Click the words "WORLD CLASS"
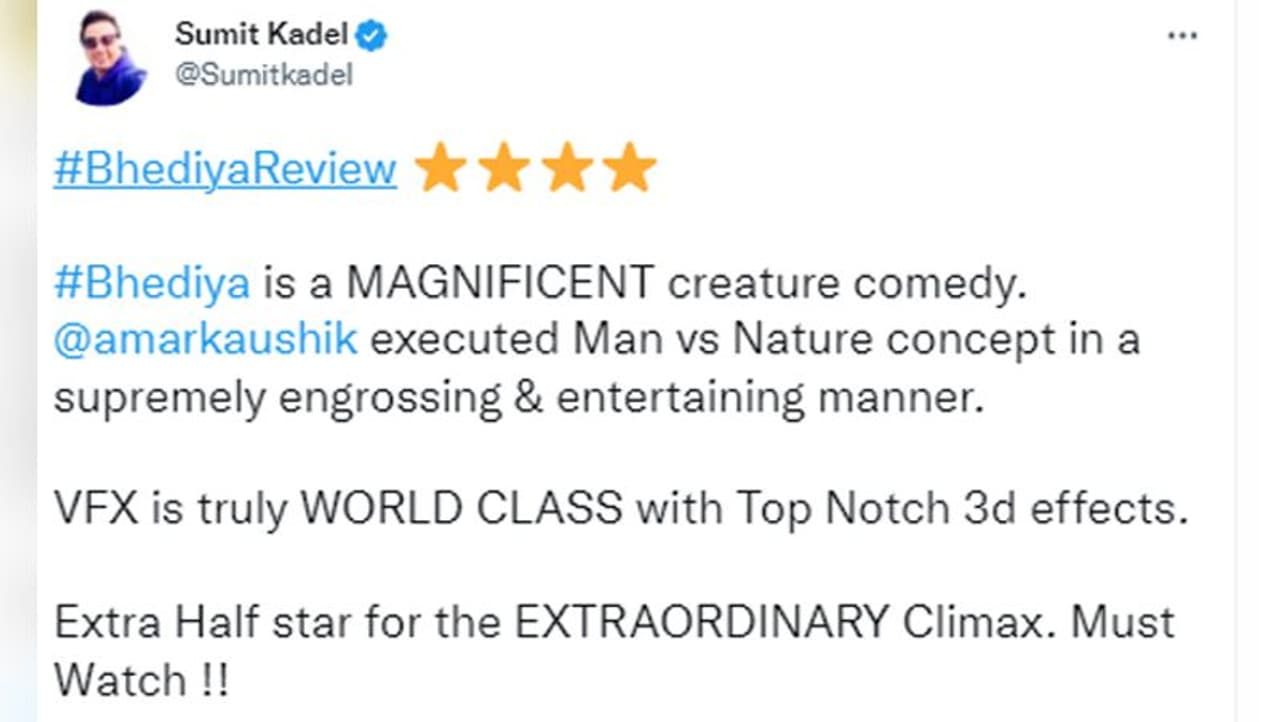 click(x=461, y=510)
